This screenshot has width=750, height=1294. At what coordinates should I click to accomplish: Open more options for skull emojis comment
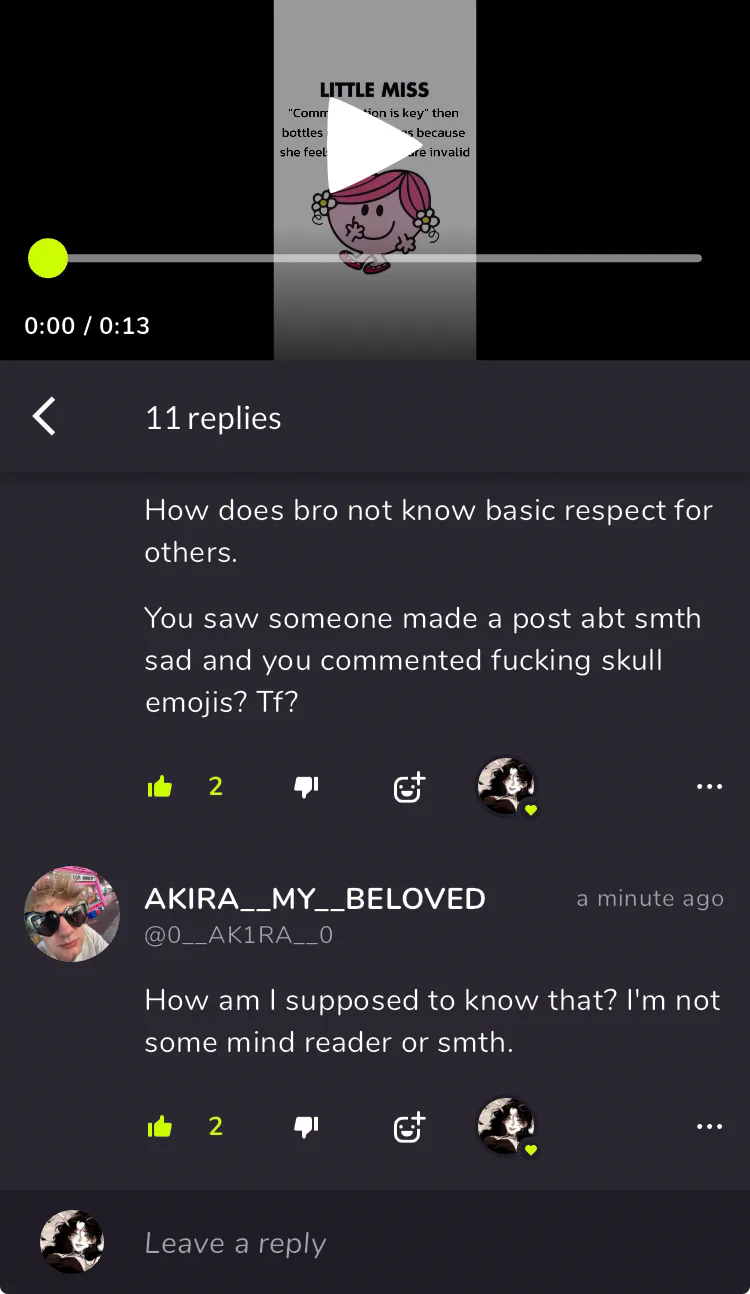tap(709, 787)
